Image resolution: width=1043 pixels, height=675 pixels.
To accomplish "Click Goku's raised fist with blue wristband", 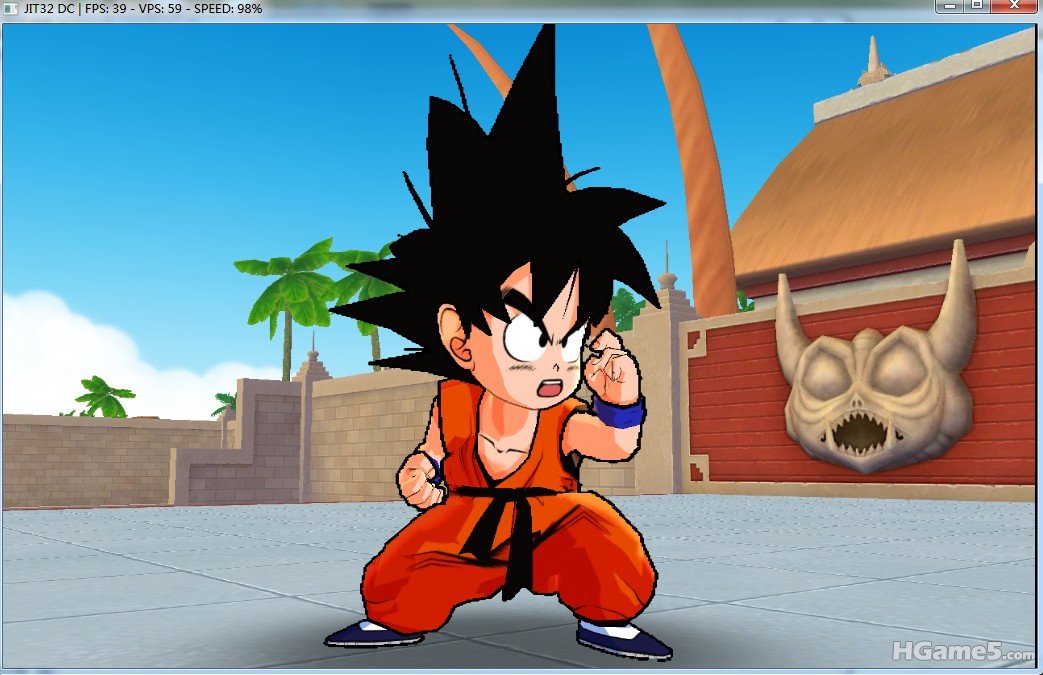I will click(x=613, y=380).
